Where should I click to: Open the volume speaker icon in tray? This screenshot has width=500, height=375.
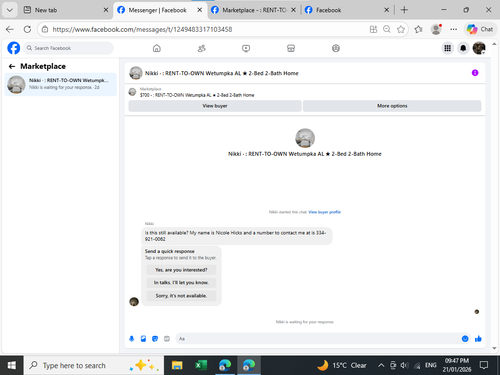[x=405, y=365]
